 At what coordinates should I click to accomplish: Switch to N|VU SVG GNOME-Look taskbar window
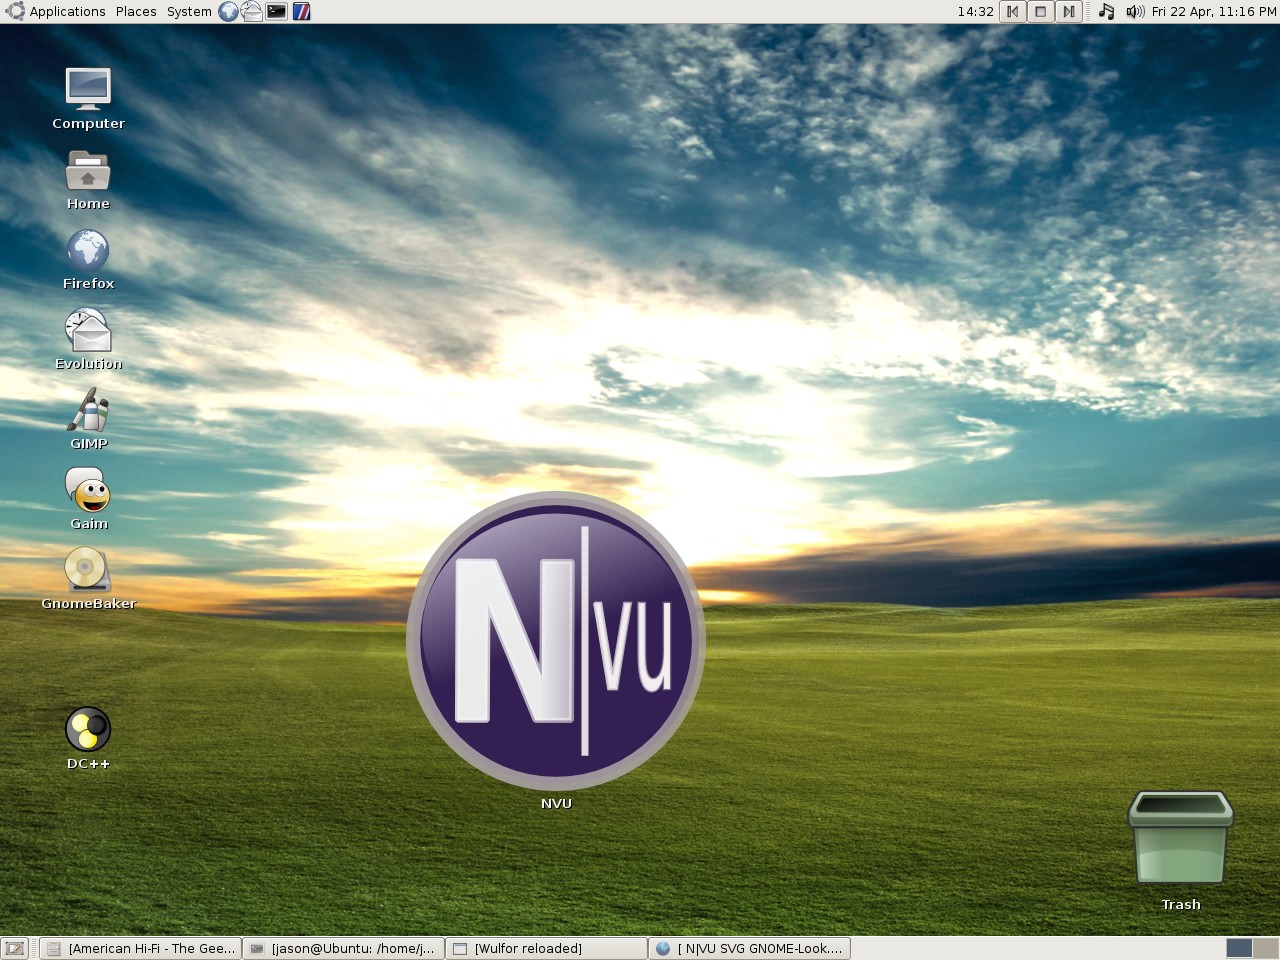click(749, 949)
